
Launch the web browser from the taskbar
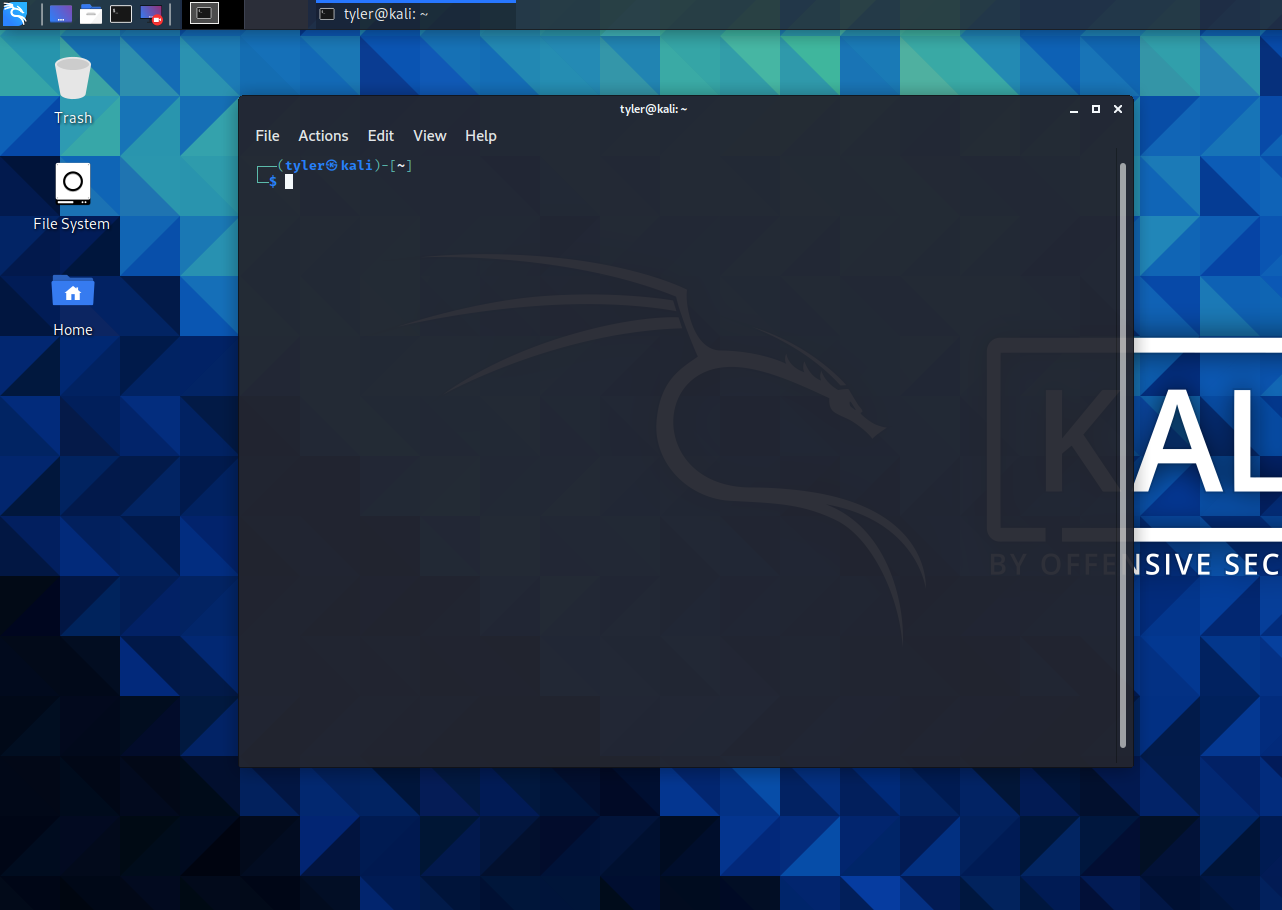(60, 14)
